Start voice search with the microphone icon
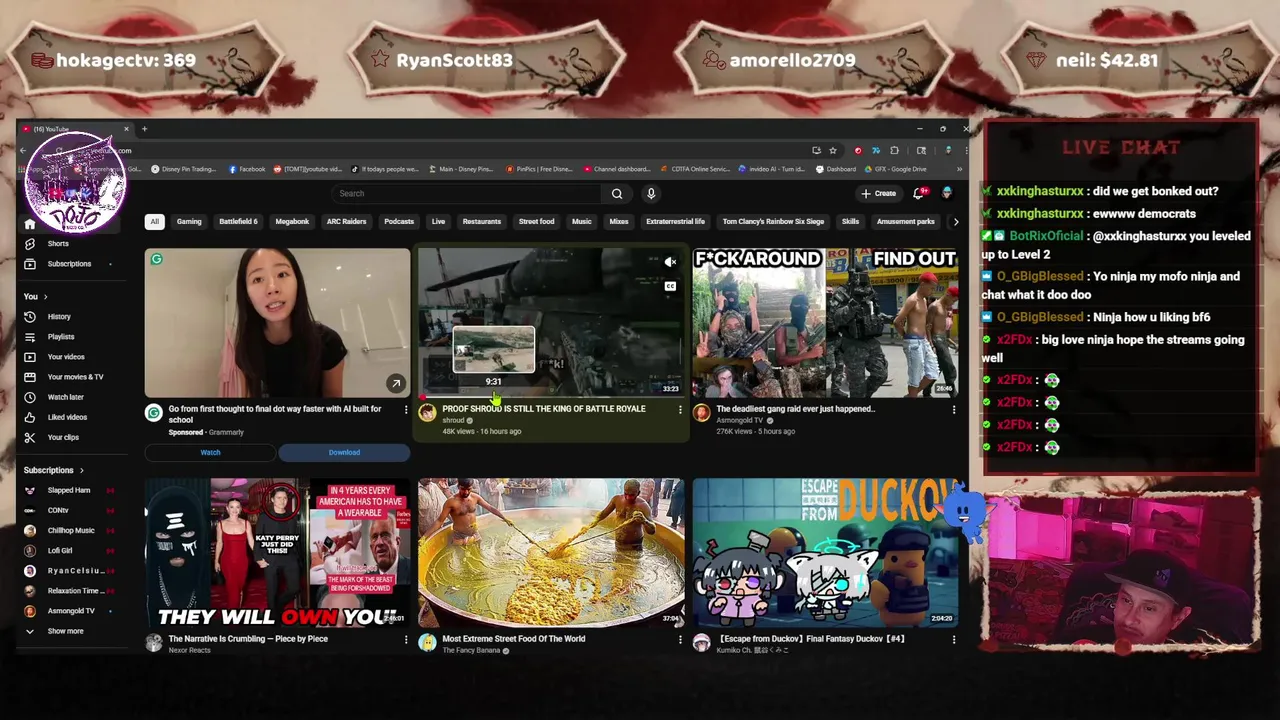The height and width of the screenshot is (720, 1280). point(651,194)
